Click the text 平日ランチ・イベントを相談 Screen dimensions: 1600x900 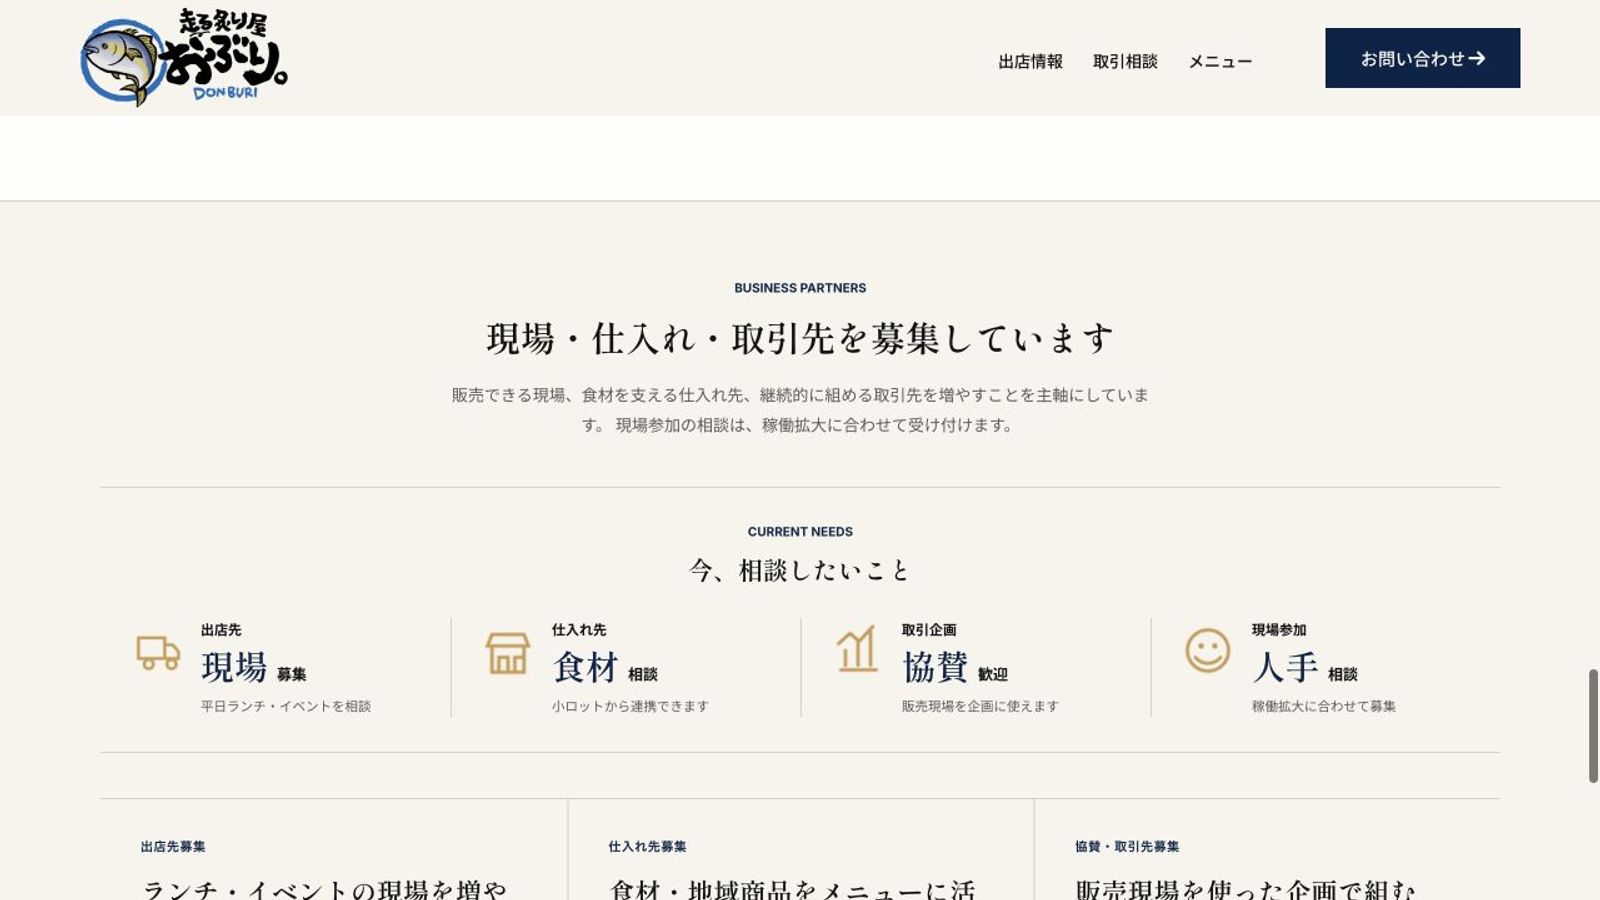[x=286, y=706]
